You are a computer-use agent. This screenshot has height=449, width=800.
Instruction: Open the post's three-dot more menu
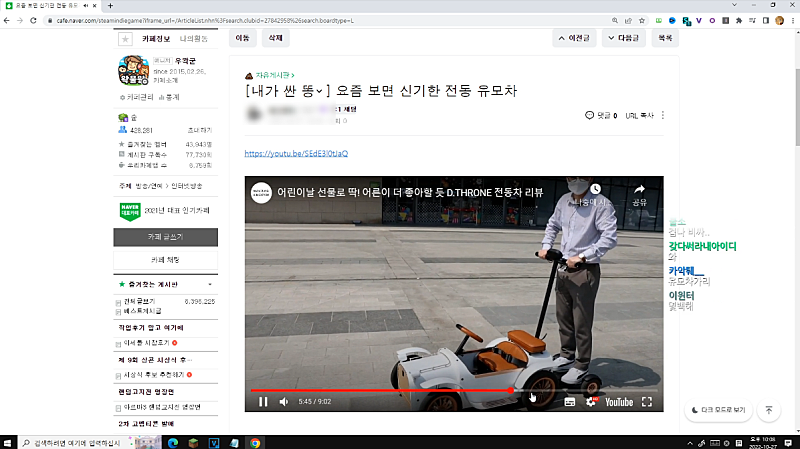663,115
